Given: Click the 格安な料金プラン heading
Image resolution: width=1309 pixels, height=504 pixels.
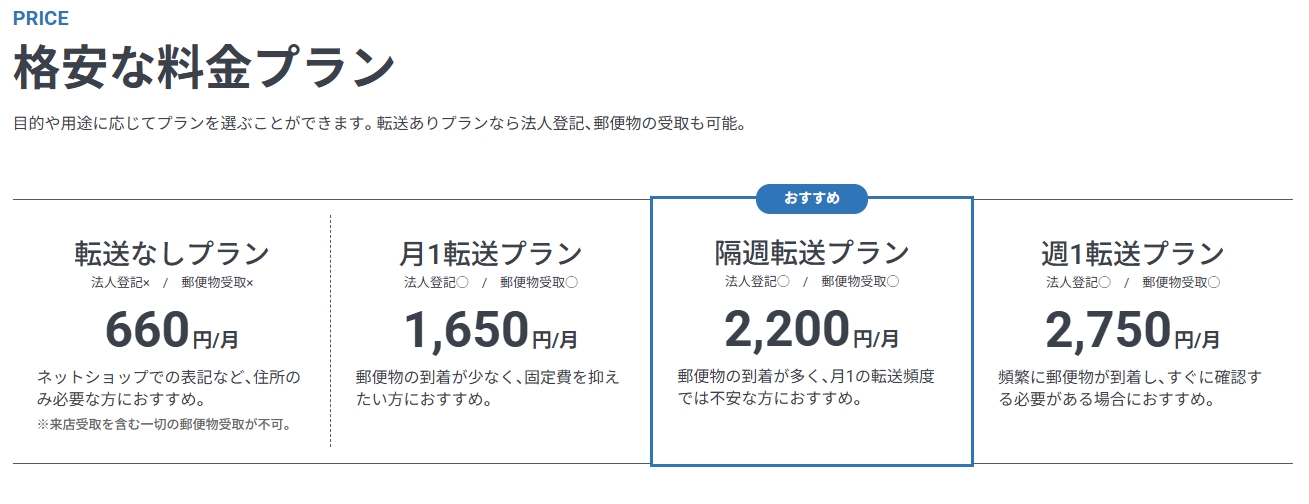Looking at the screenshot, I should (204, 68).
